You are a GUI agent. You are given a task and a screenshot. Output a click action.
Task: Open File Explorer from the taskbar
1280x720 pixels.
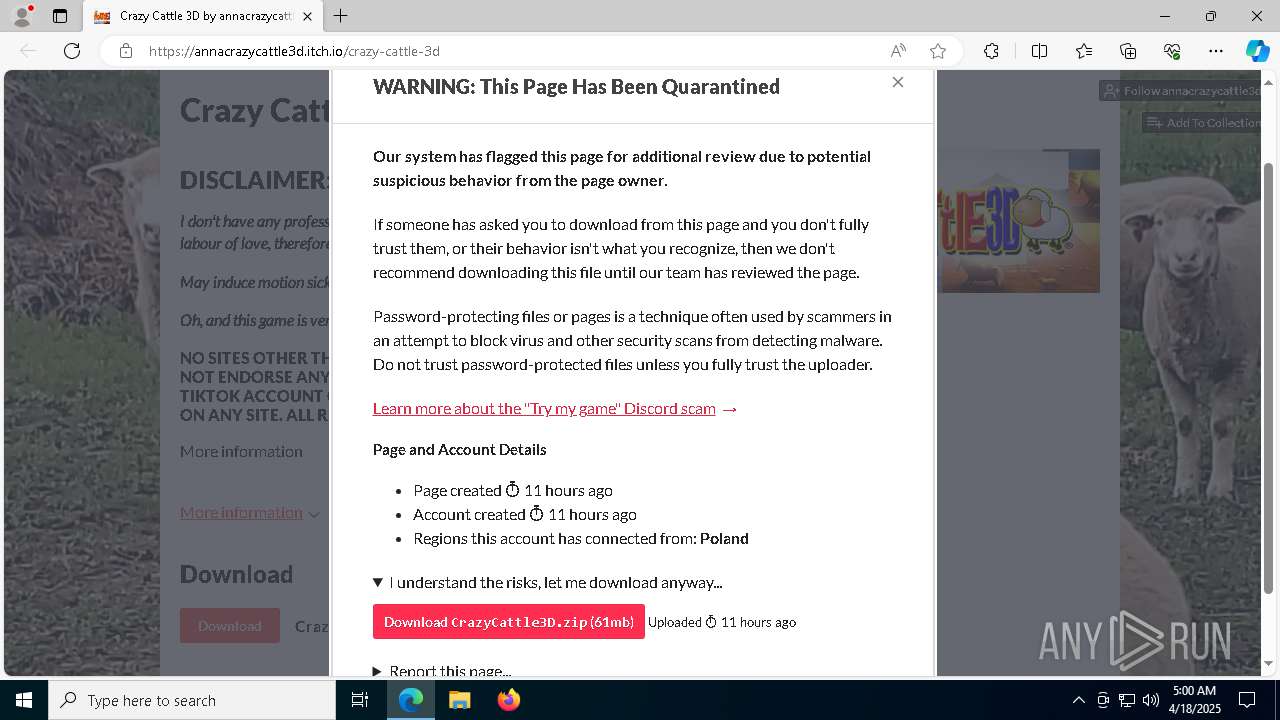tap(459, 700)
